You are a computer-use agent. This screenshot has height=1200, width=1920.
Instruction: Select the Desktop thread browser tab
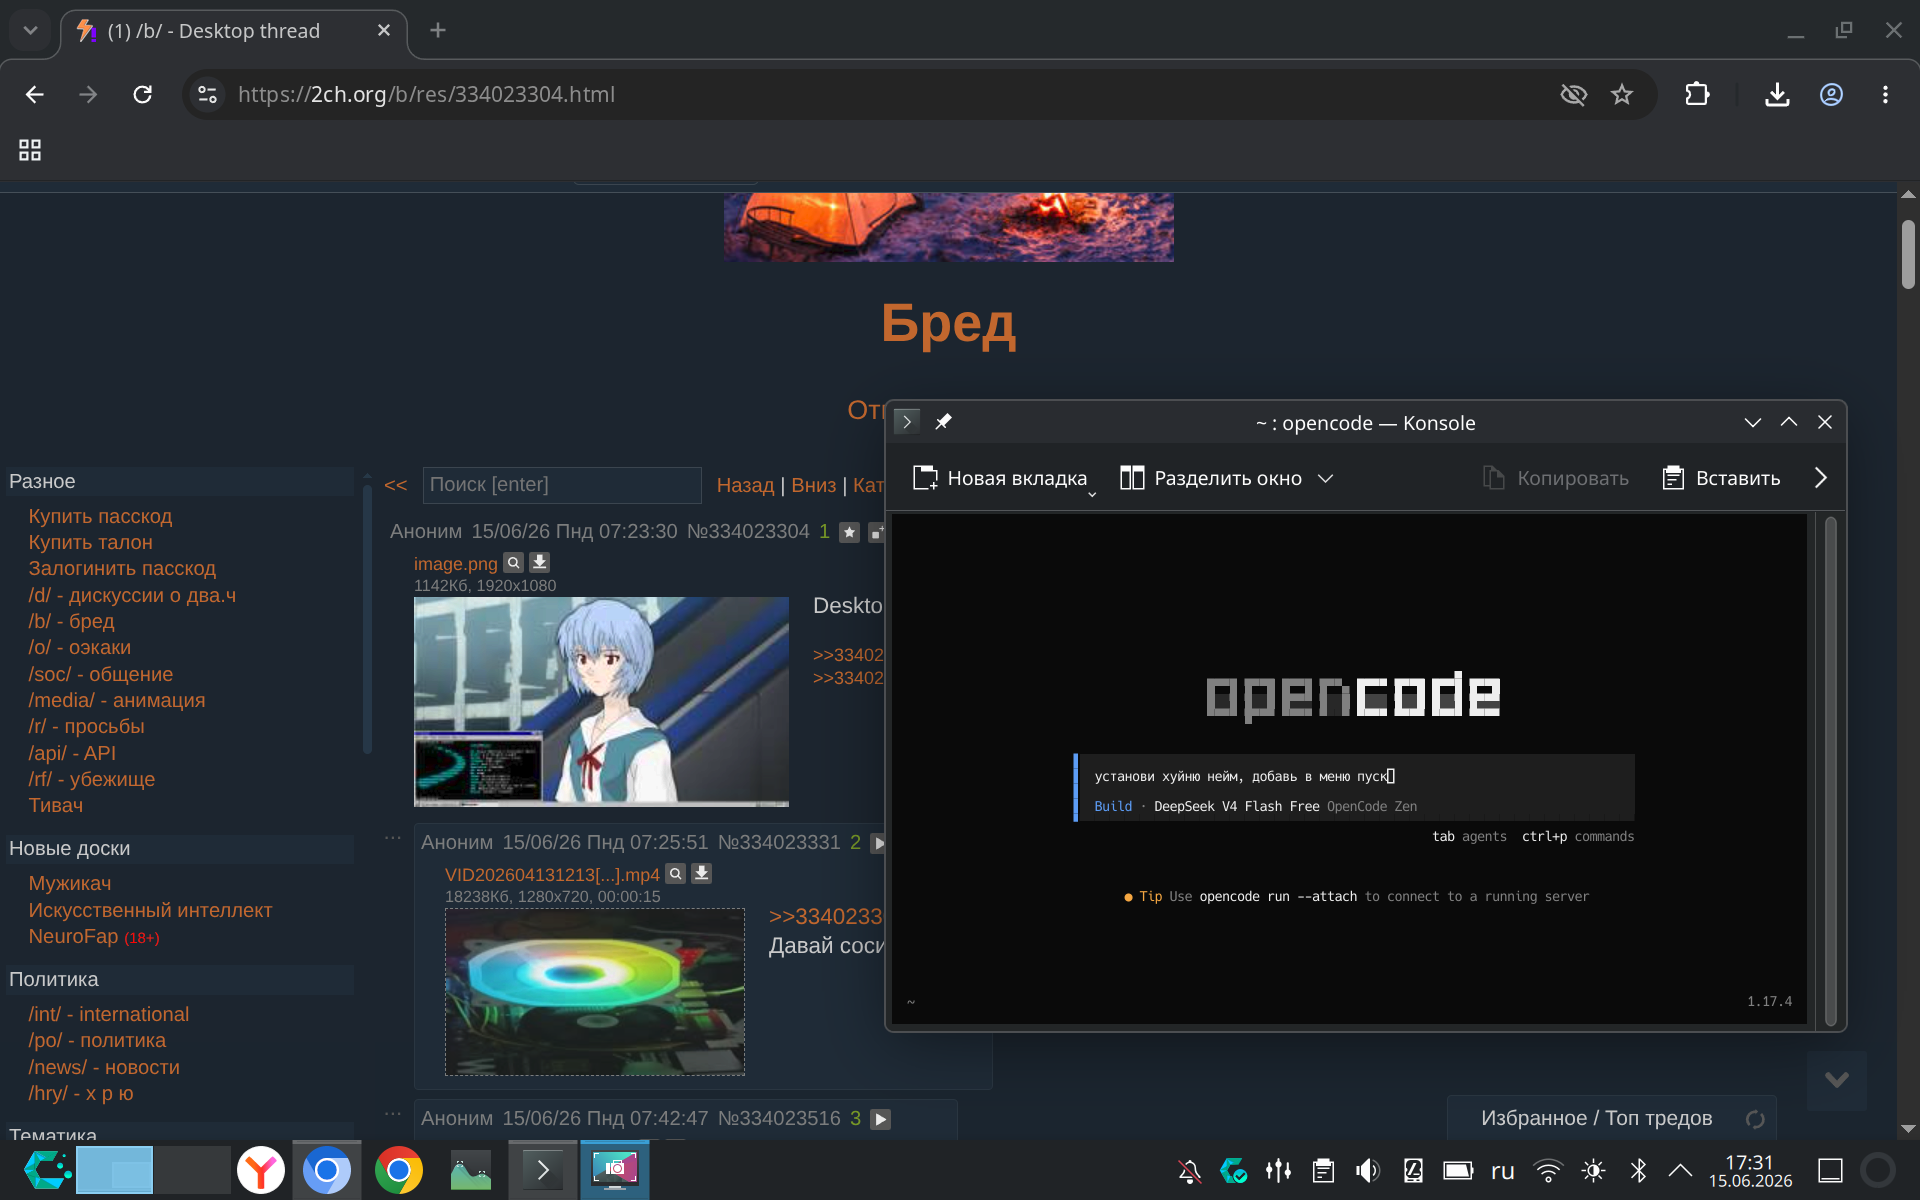click(x=234, y=31)
